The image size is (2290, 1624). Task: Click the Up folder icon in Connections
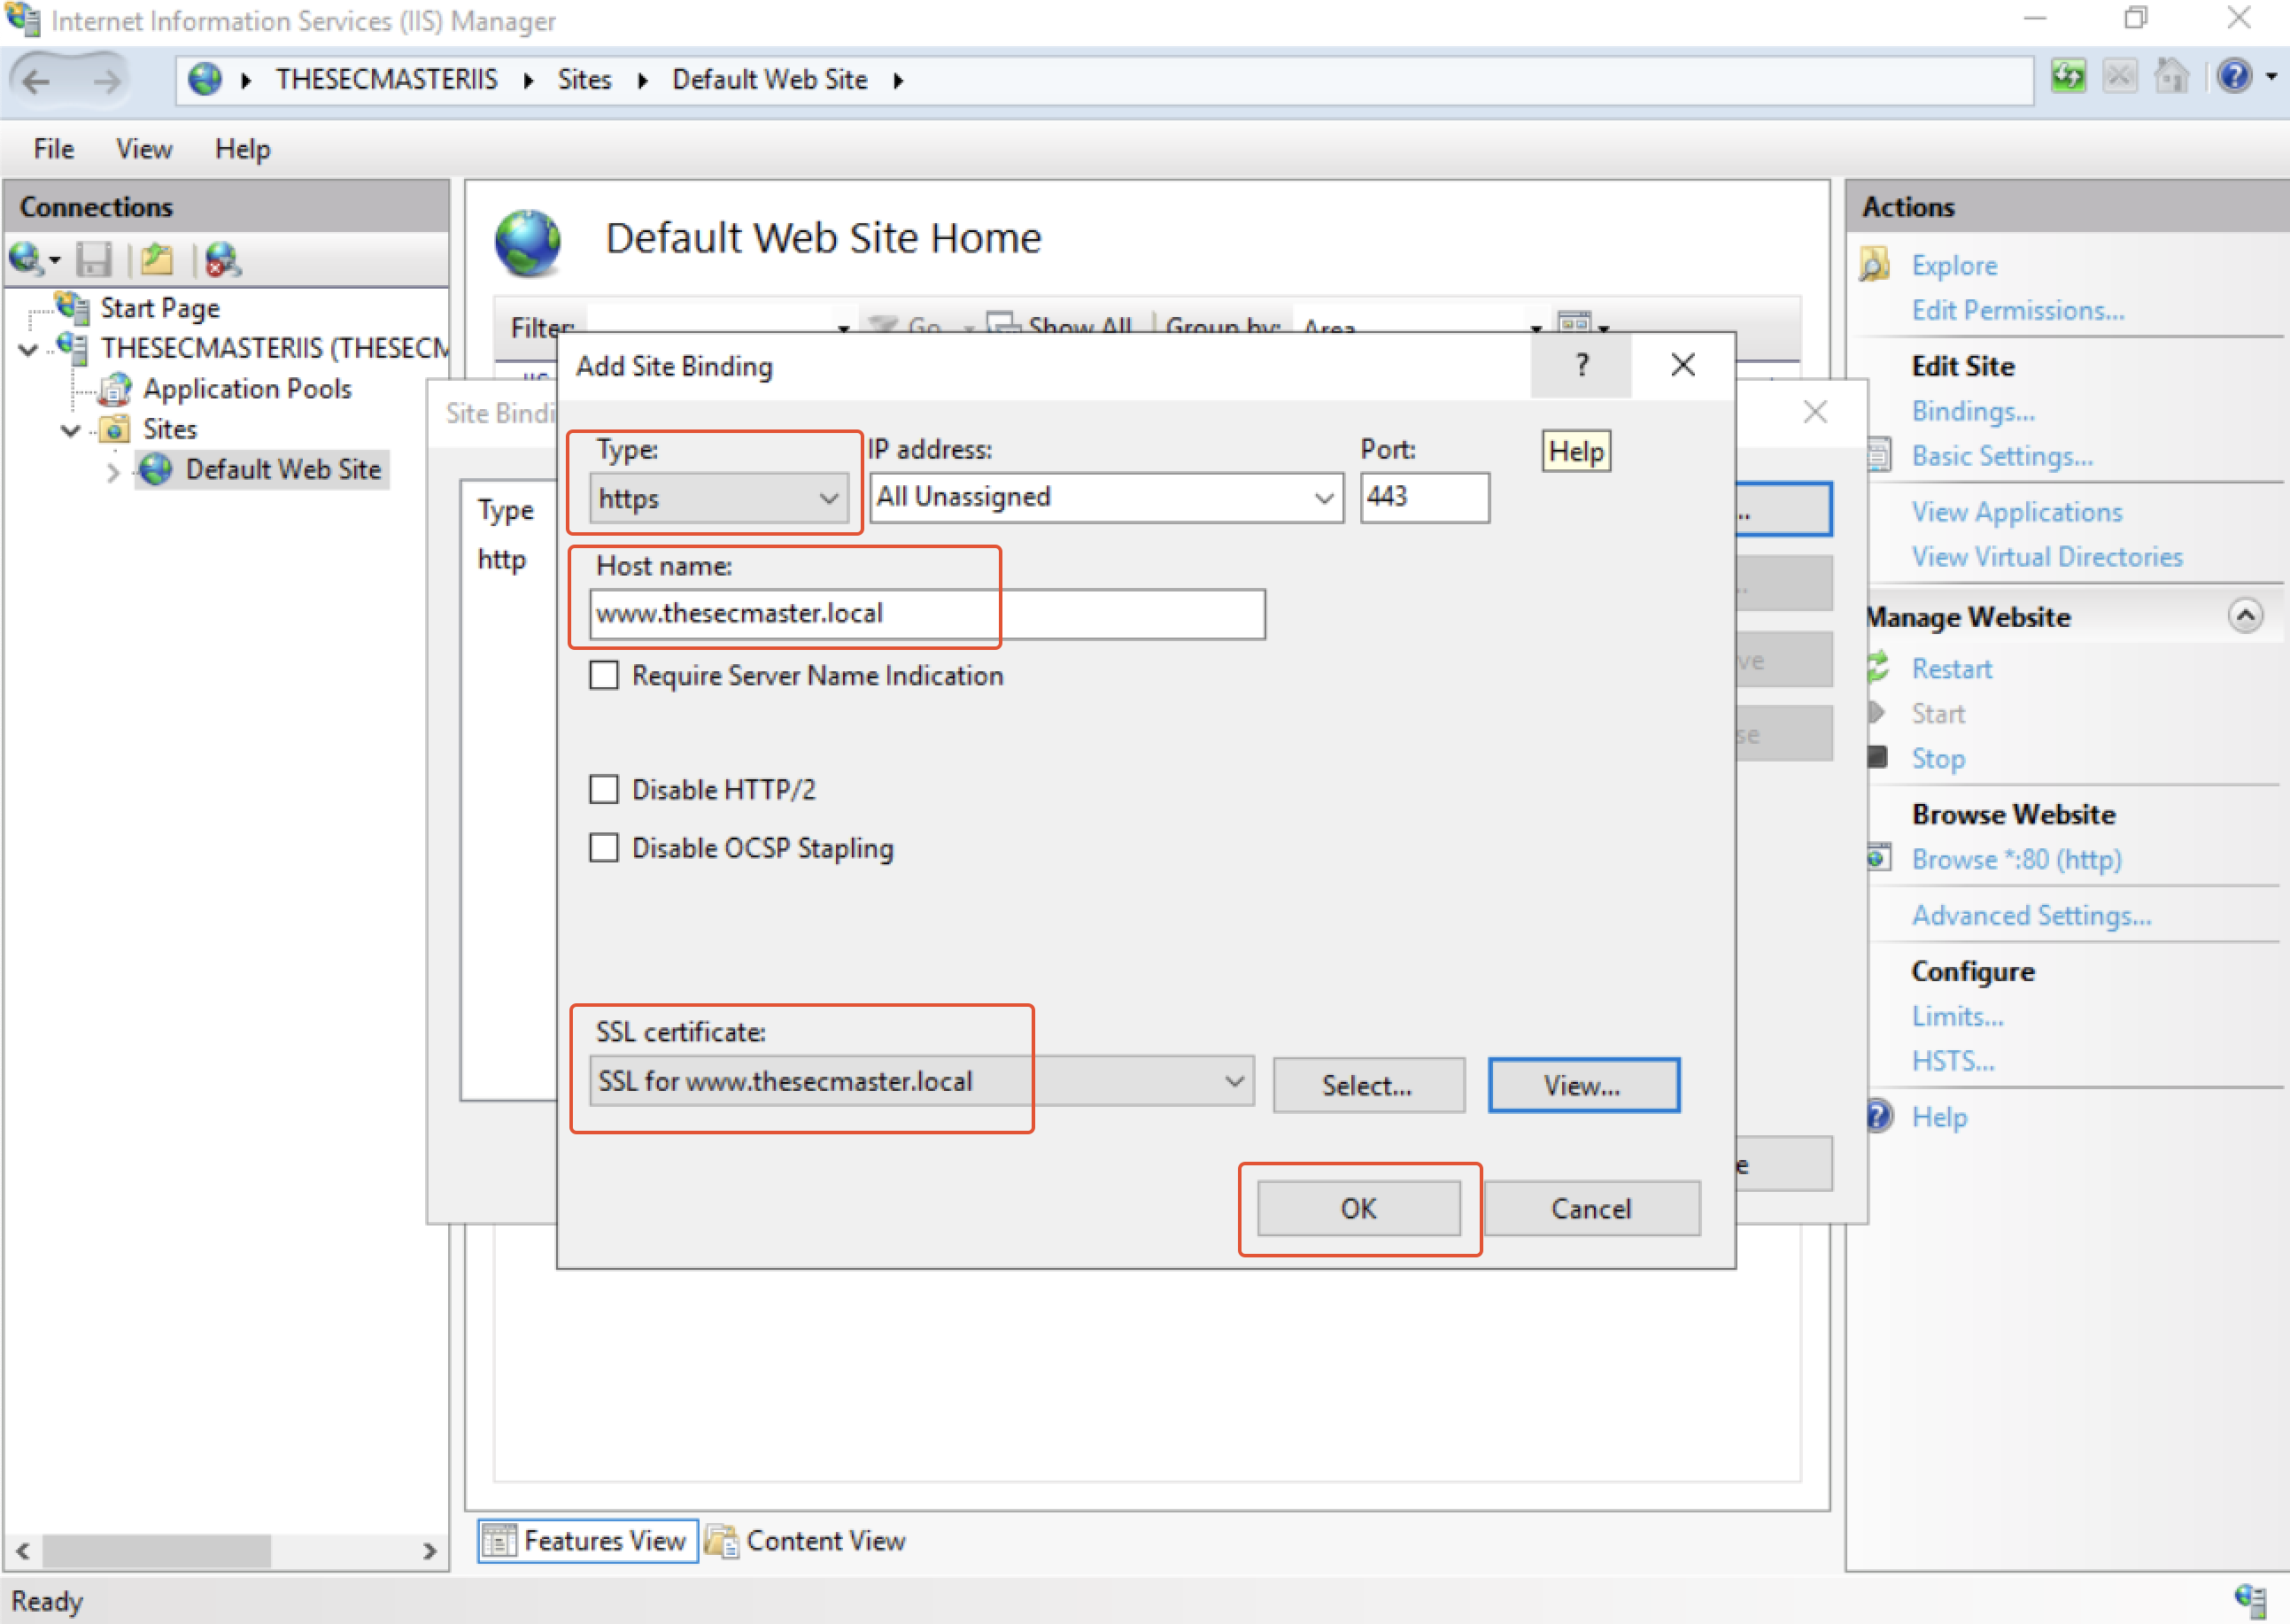point(157,260)
